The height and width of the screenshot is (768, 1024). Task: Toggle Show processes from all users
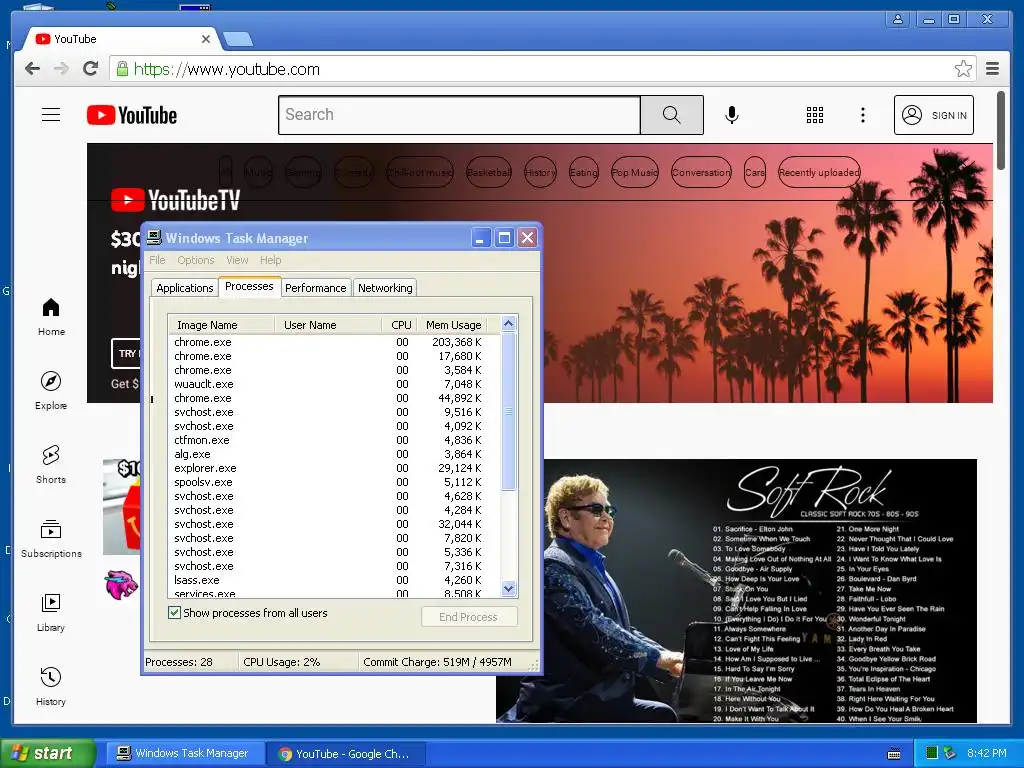coord(174,613)
